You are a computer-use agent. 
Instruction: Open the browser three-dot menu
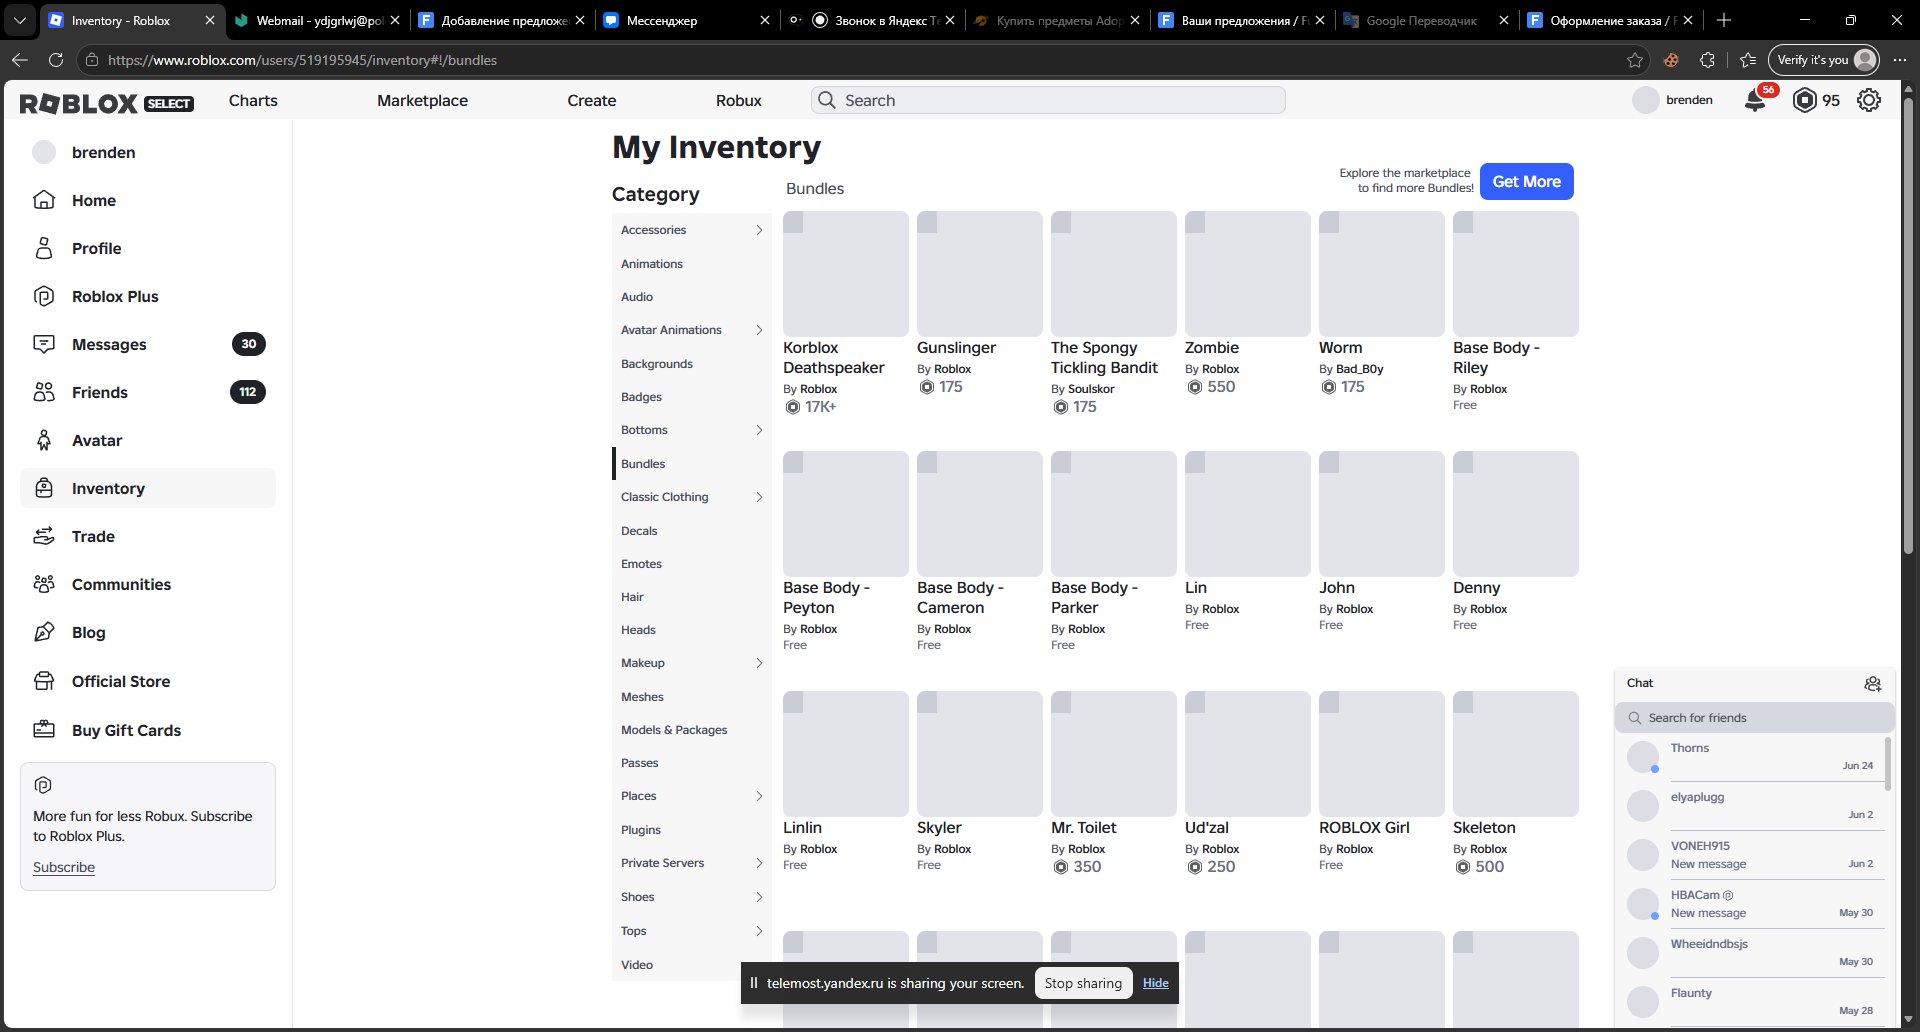[1899, 60]
